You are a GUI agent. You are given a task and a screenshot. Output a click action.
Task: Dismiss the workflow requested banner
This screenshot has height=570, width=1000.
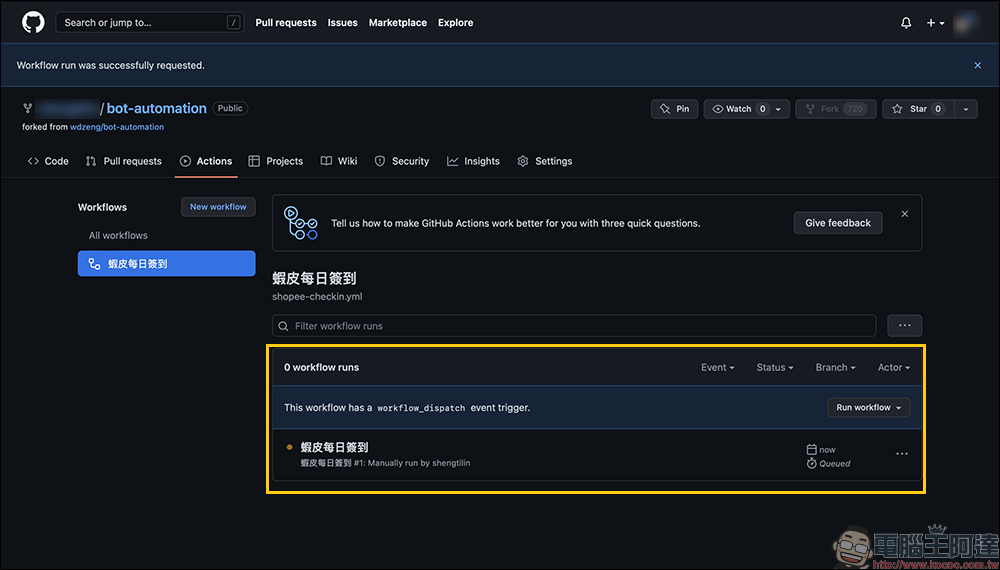(977, 65)
